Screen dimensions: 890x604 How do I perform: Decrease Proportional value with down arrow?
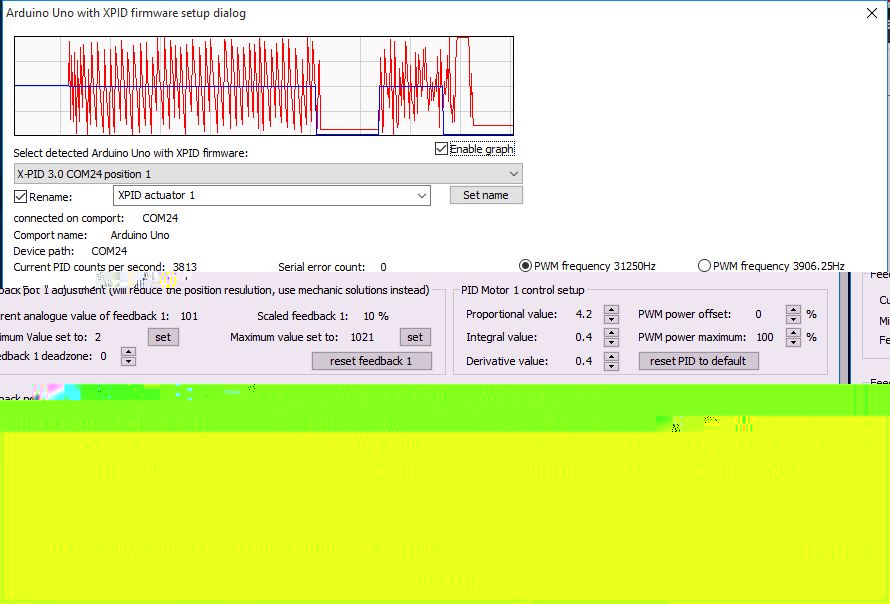coord(612,319)
